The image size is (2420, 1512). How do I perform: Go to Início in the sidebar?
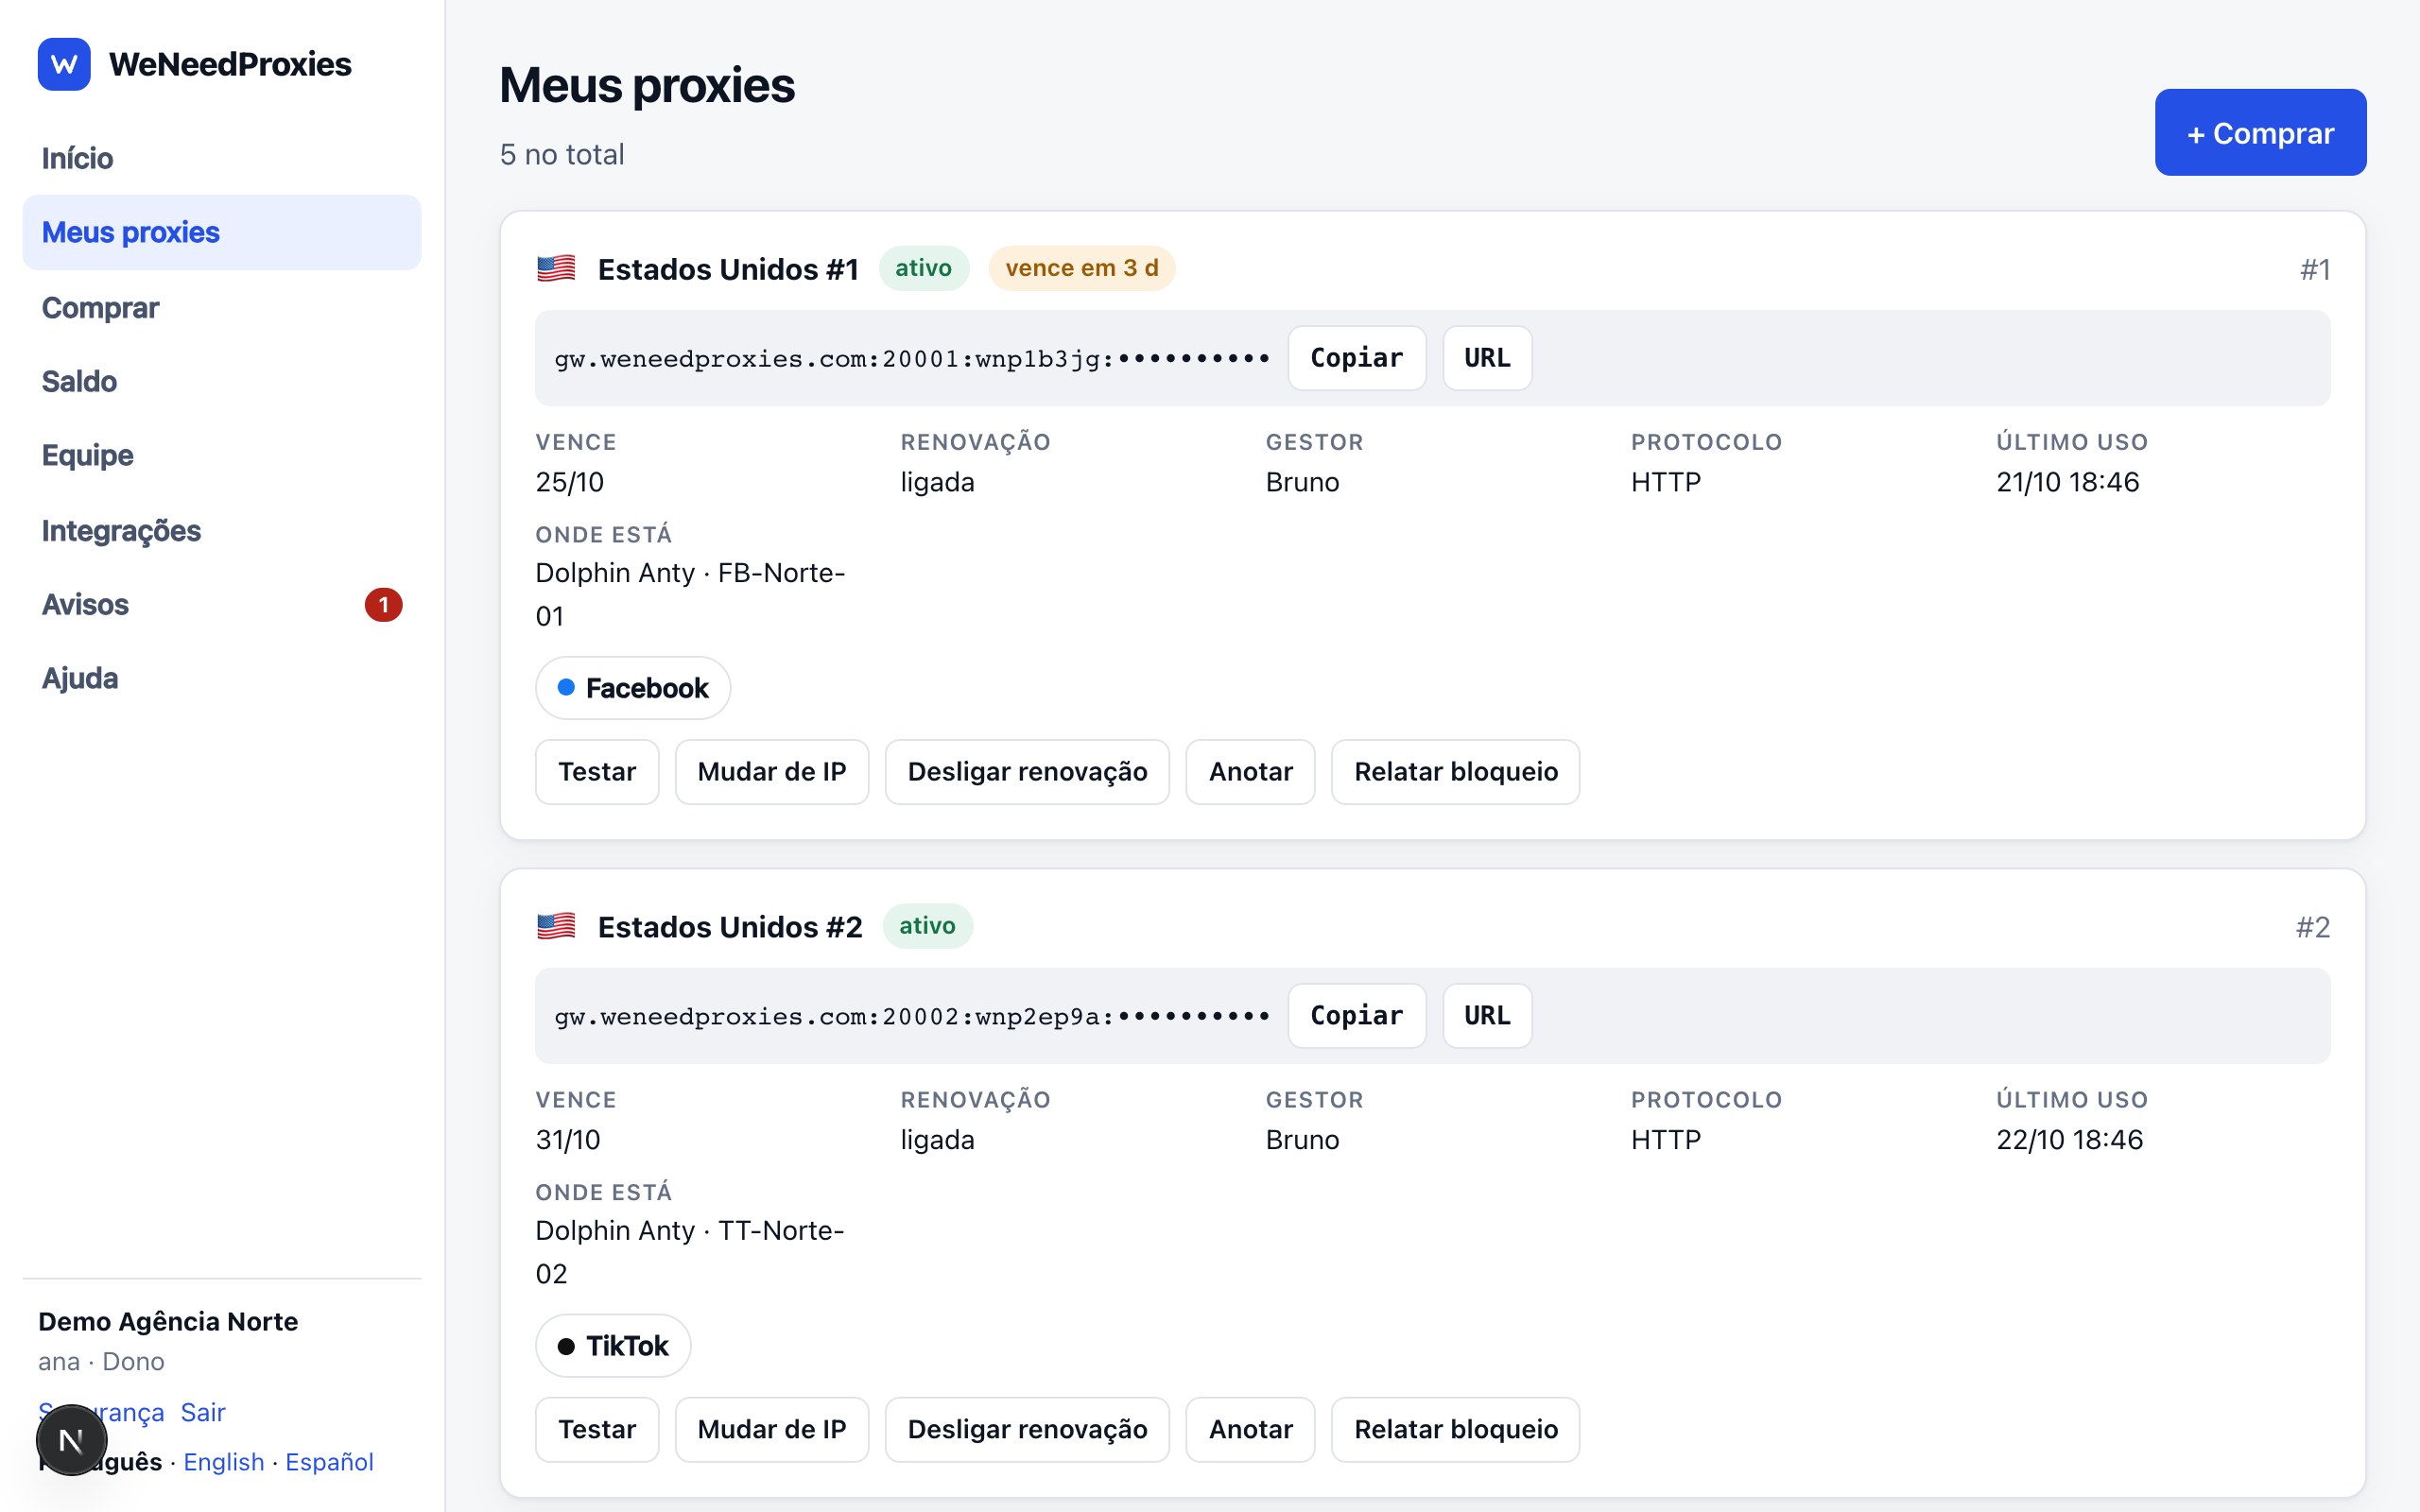coord(222,158)
